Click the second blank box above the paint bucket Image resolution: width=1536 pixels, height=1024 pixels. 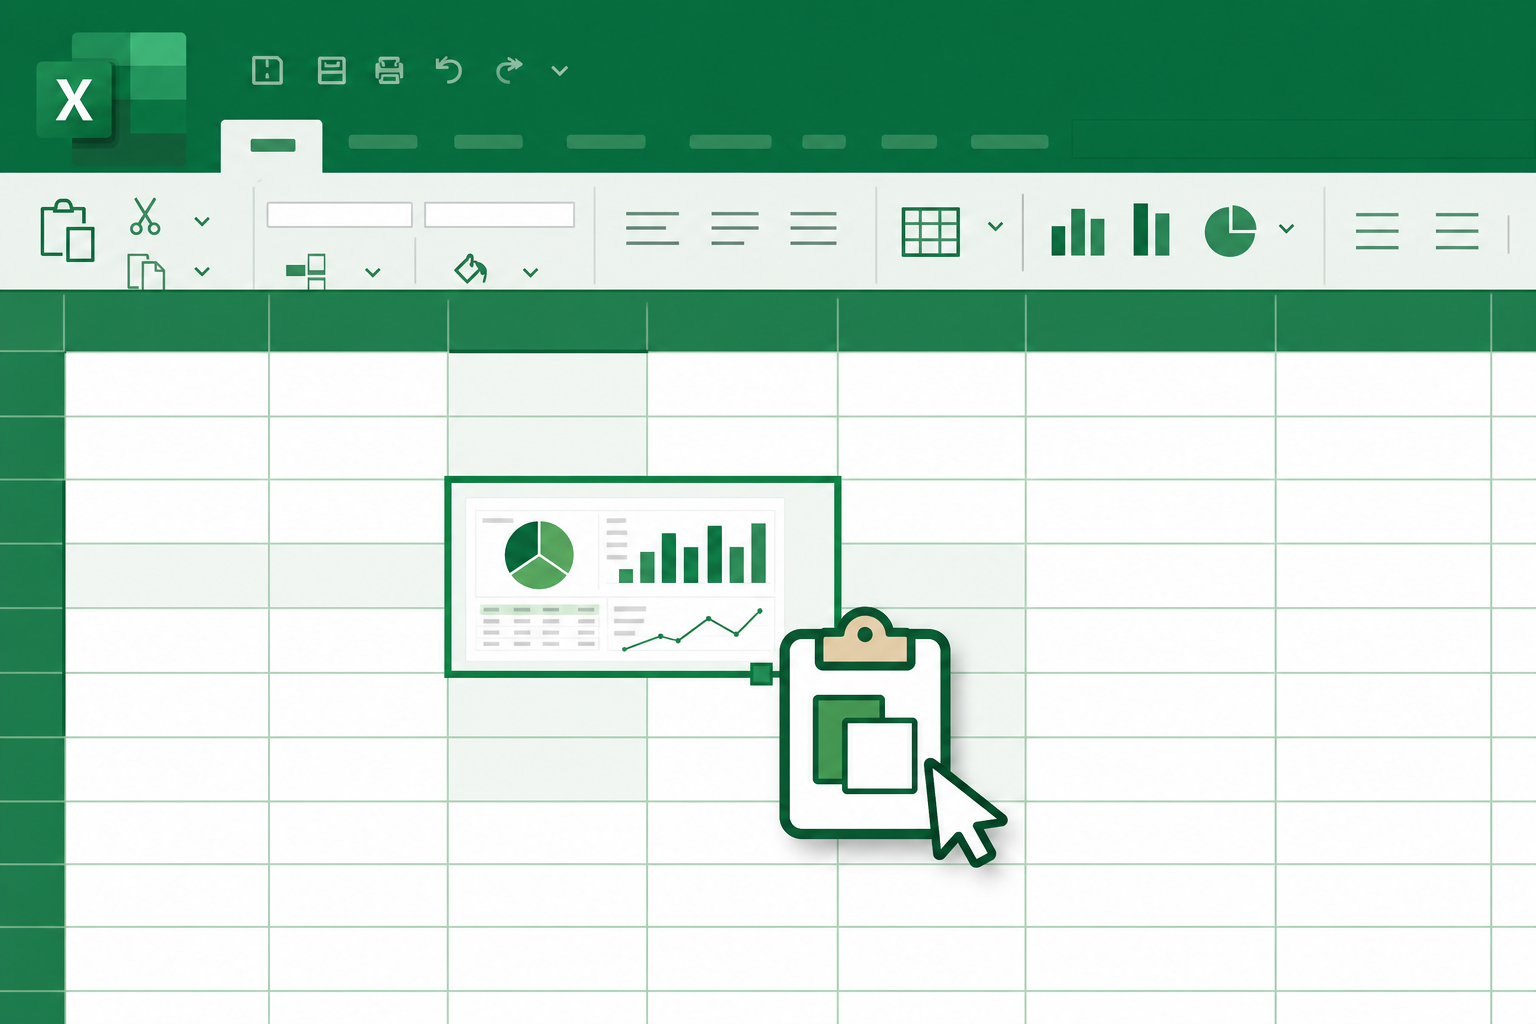500,215
